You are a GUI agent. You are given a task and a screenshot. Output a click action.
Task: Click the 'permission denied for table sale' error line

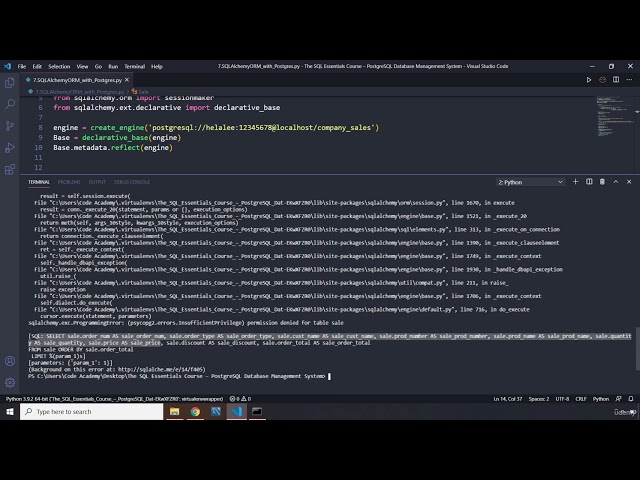(186, 323)
